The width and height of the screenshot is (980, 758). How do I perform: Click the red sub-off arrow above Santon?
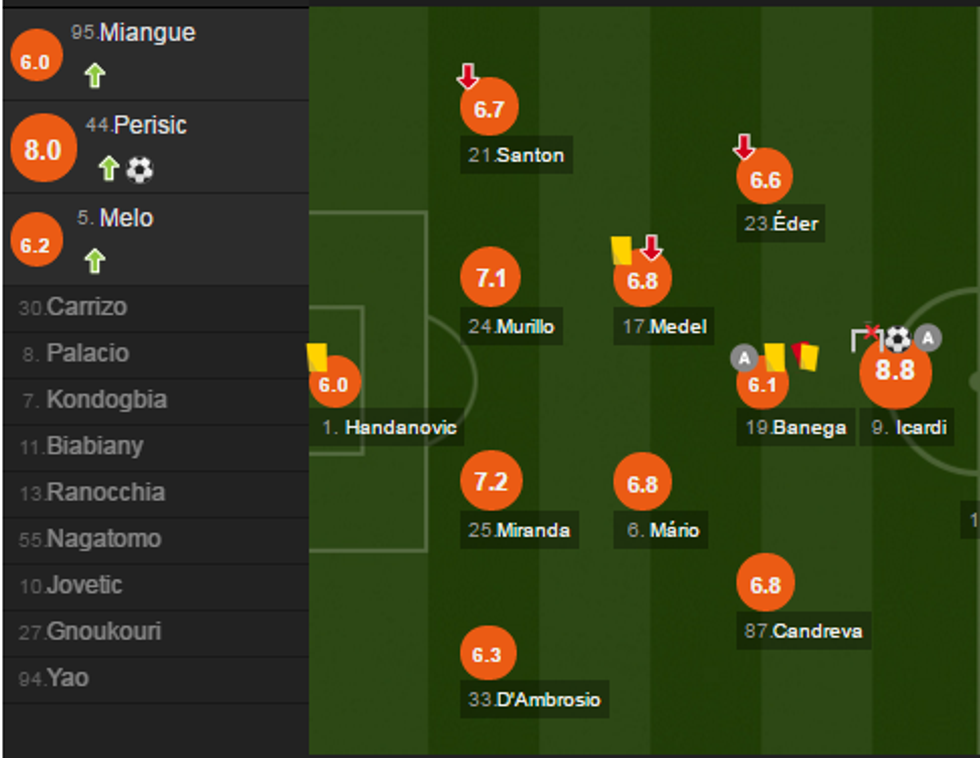click(x=468, y=76)
